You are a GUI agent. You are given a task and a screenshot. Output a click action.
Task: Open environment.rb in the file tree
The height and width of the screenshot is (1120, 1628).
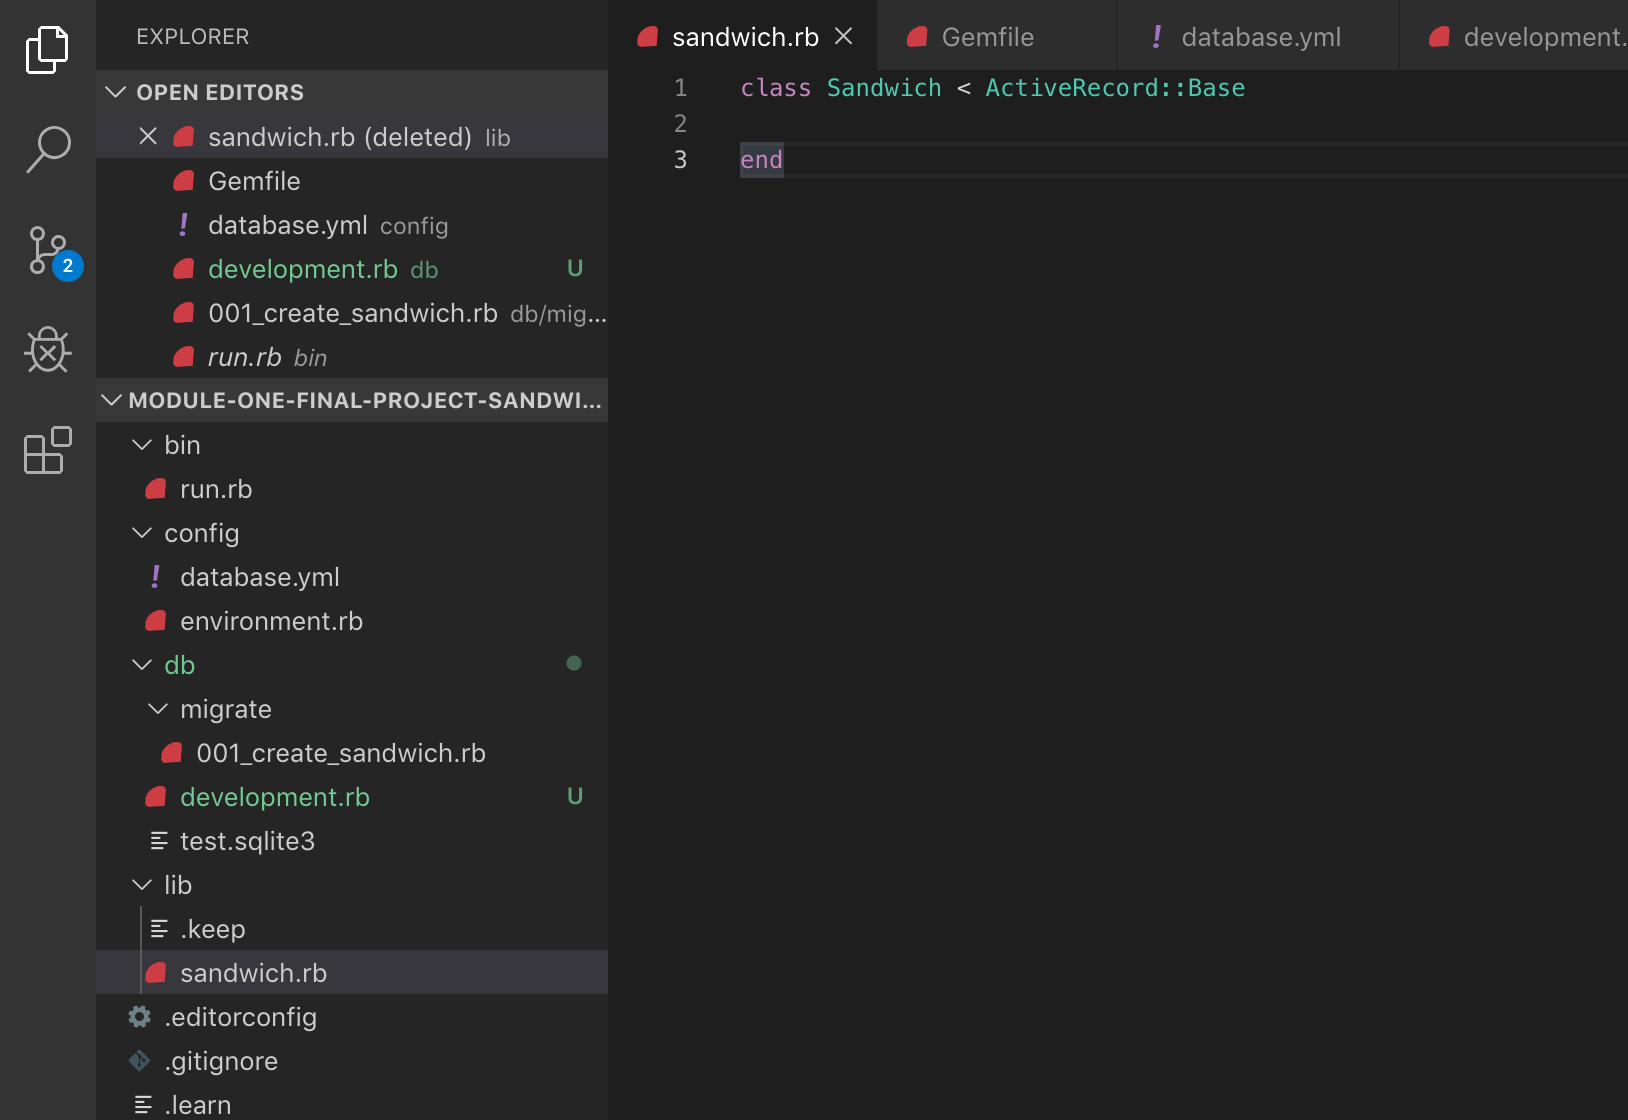point(271,621)
